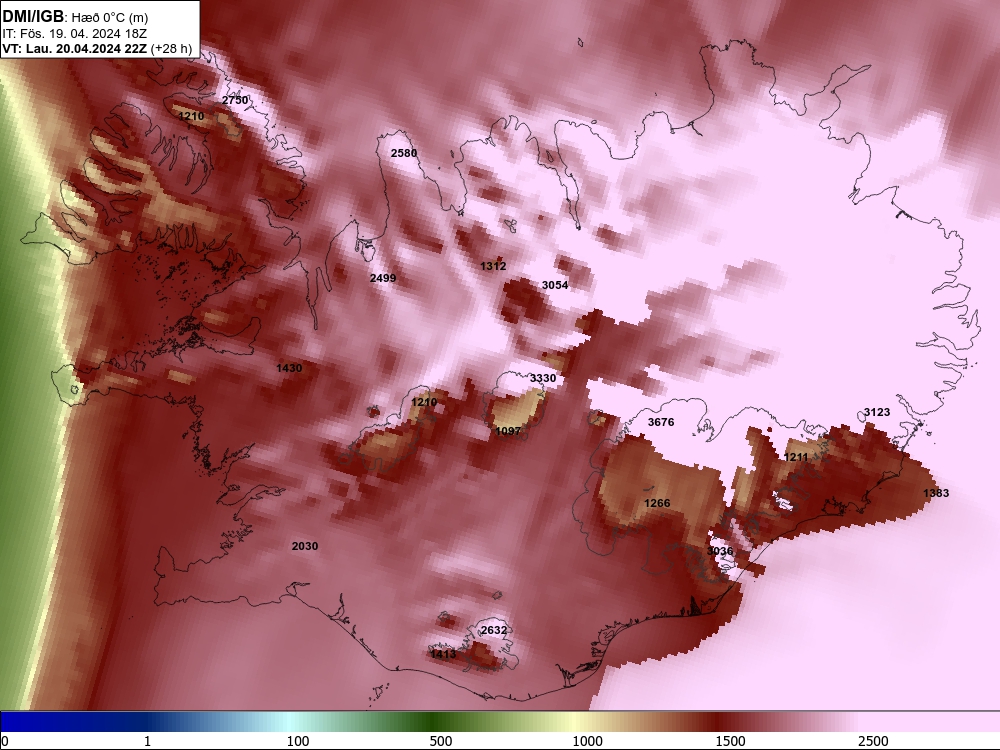Pick the pale yellow segment of the colour bar

(x=574, y=722)
